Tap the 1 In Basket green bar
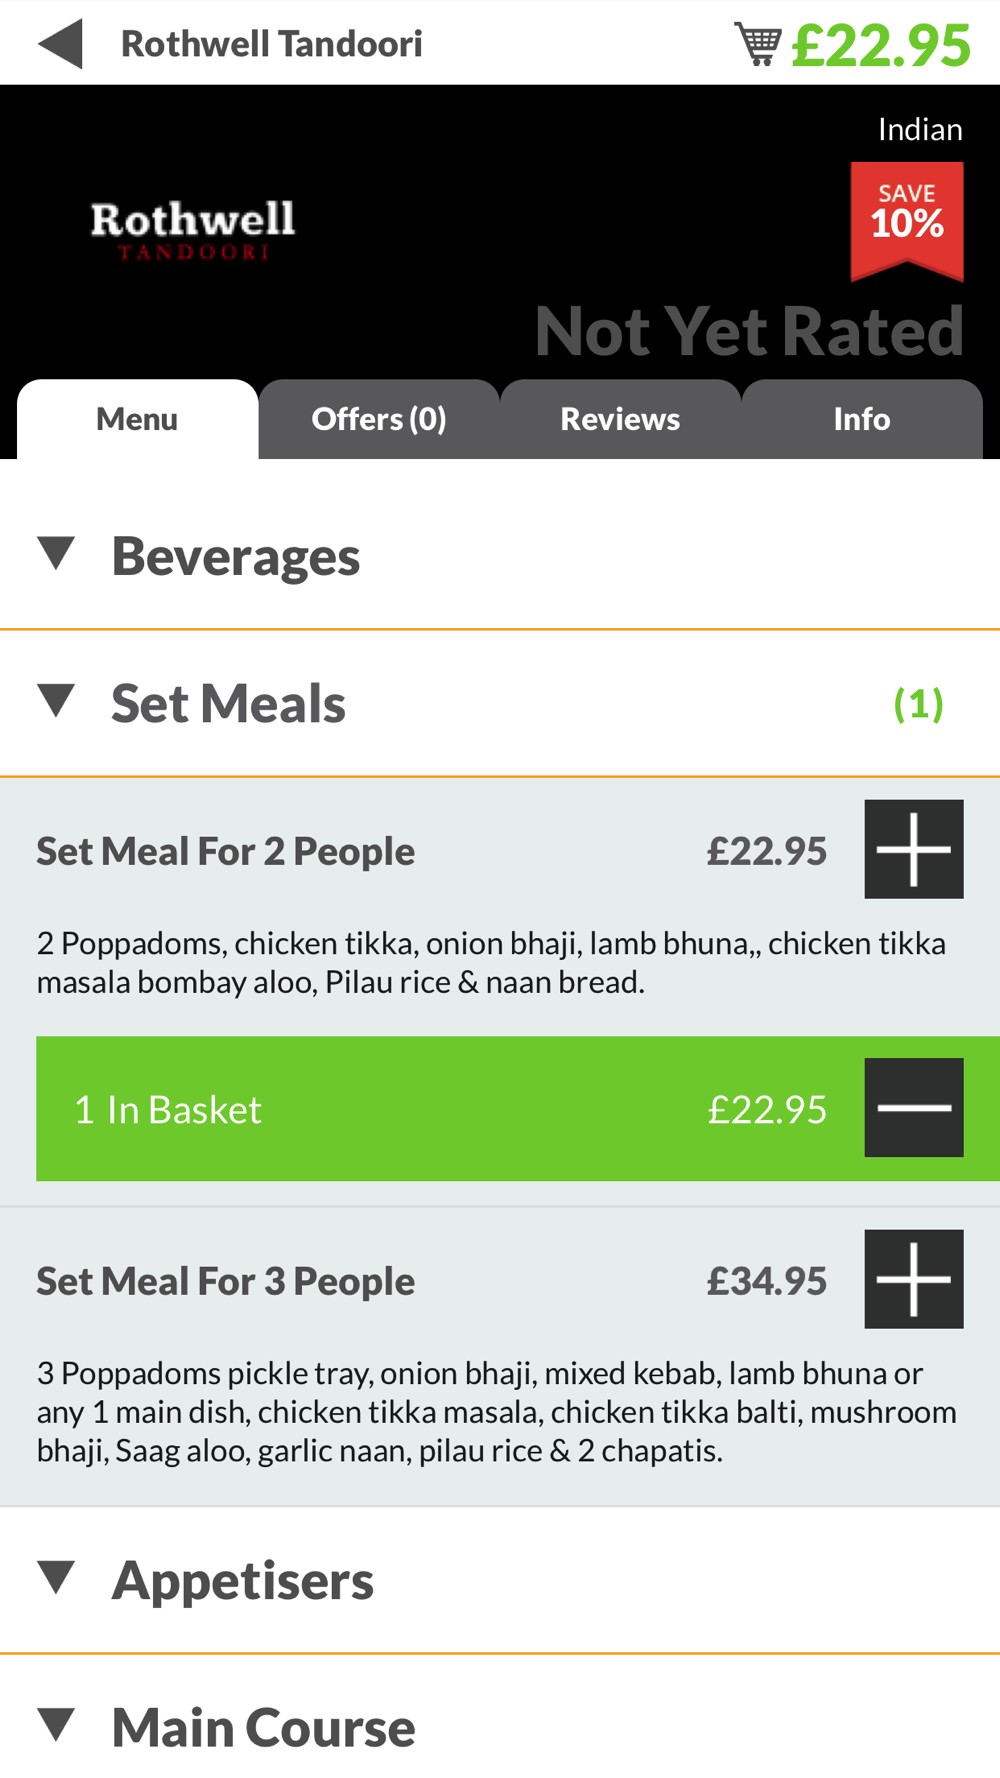Viewport: 1000px width, 1778px height. 518,1108
